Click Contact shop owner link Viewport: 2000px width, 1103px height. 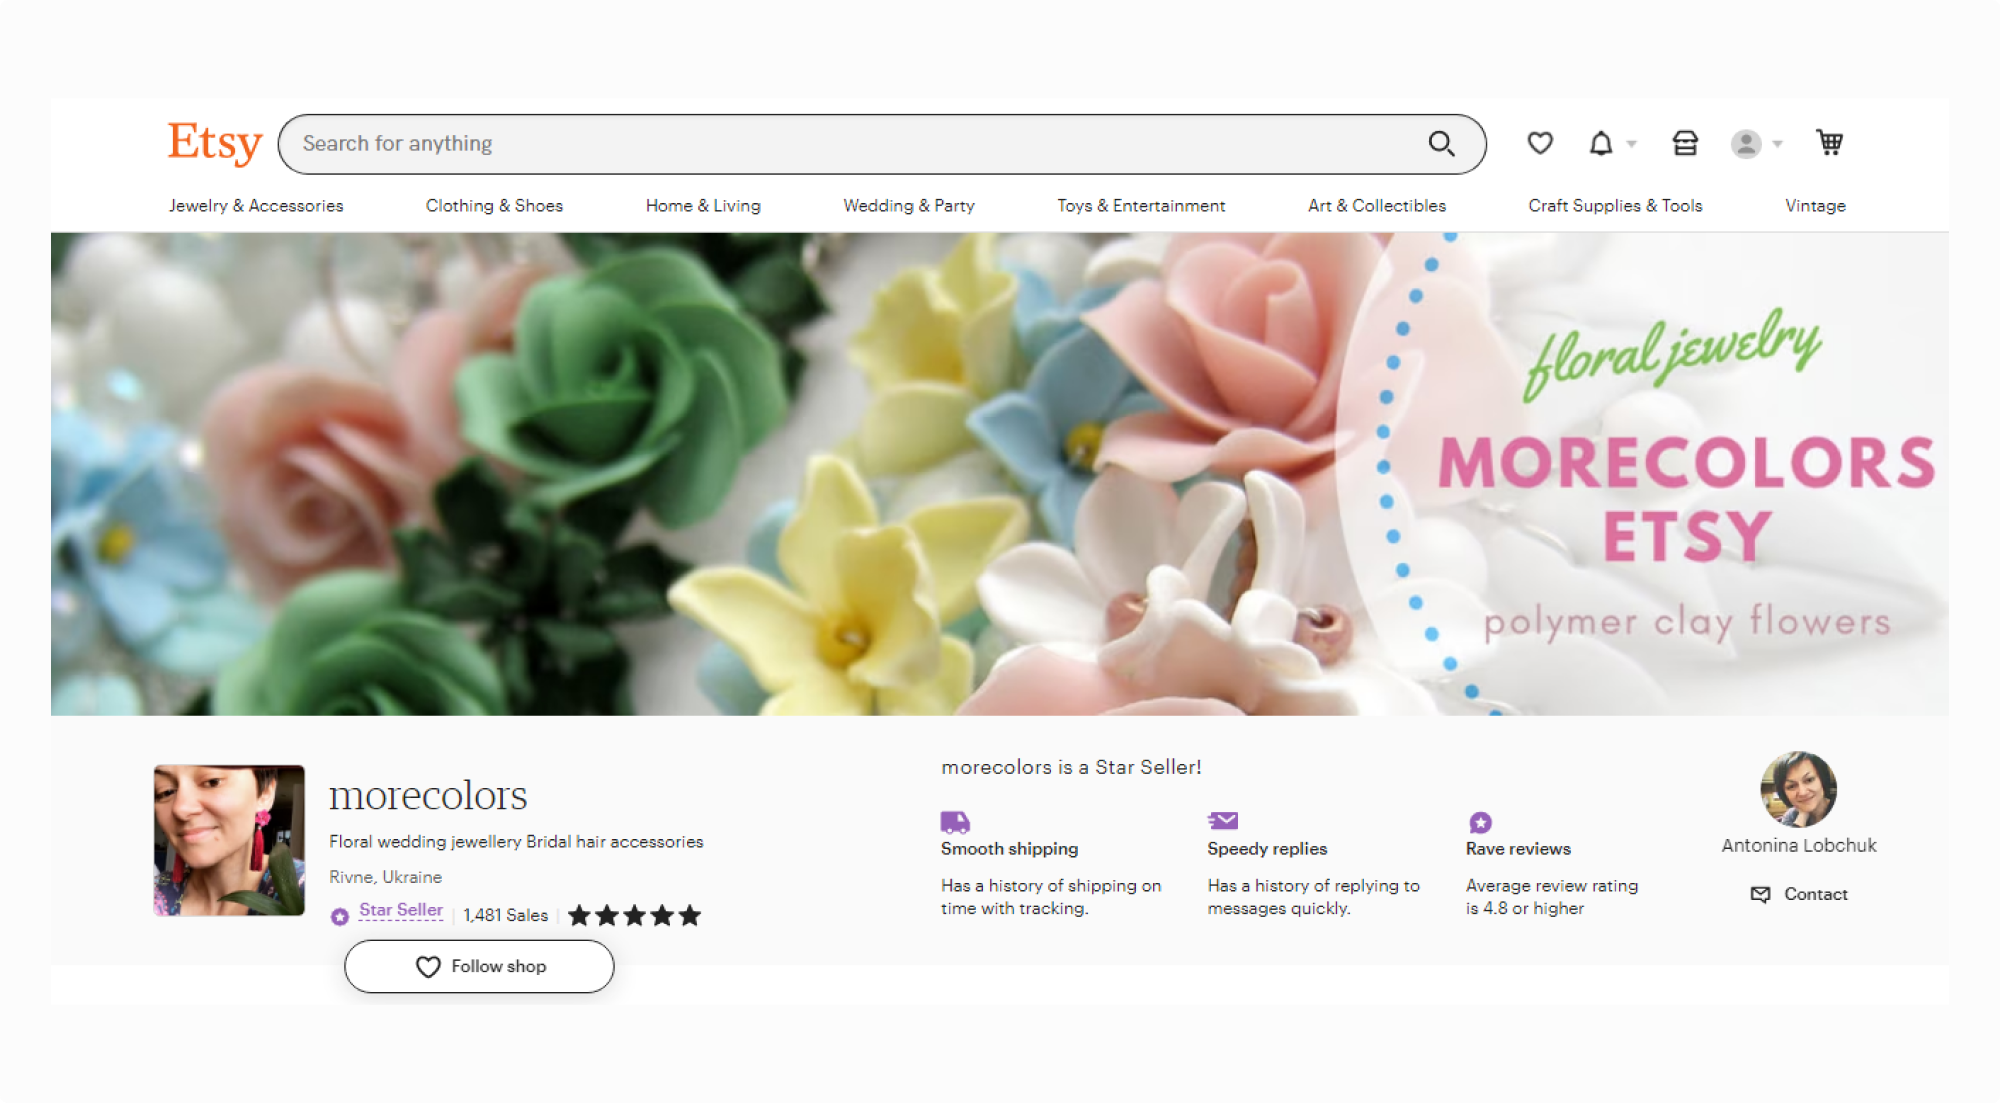pos(1799,894)
